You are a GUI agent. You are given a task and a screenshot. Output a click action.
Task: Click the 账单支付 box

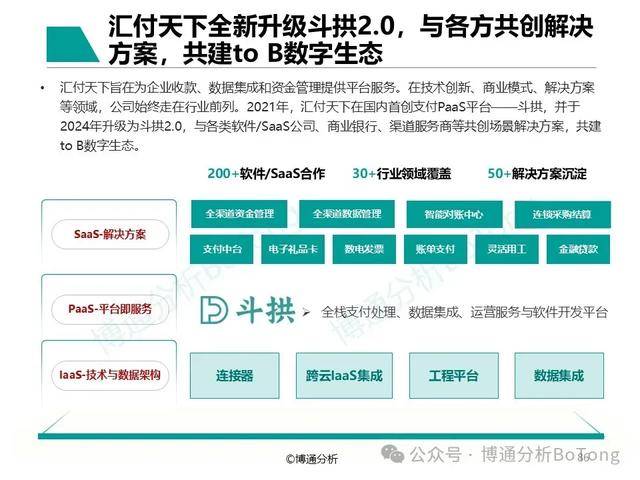436,249
